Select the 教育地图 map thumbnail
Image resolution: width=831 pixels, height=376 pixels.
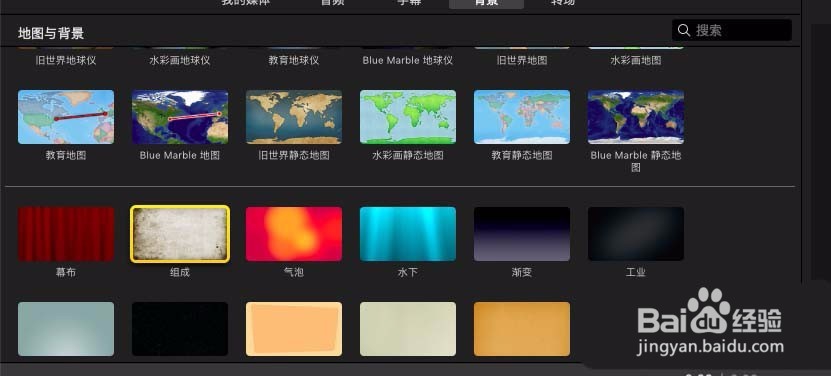66,117
